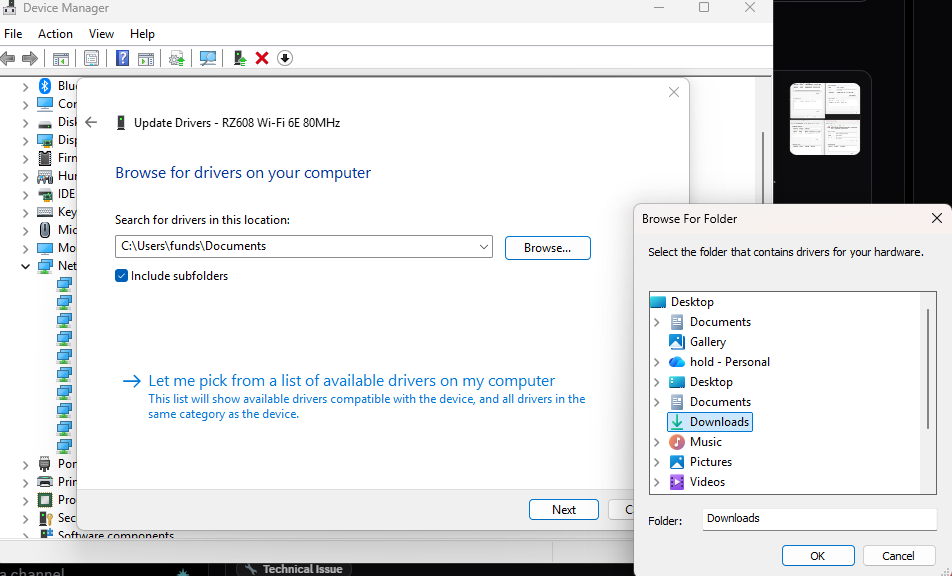Expand the Music folder node
This screenshot has height=576, width=952.
click(657, 442)
